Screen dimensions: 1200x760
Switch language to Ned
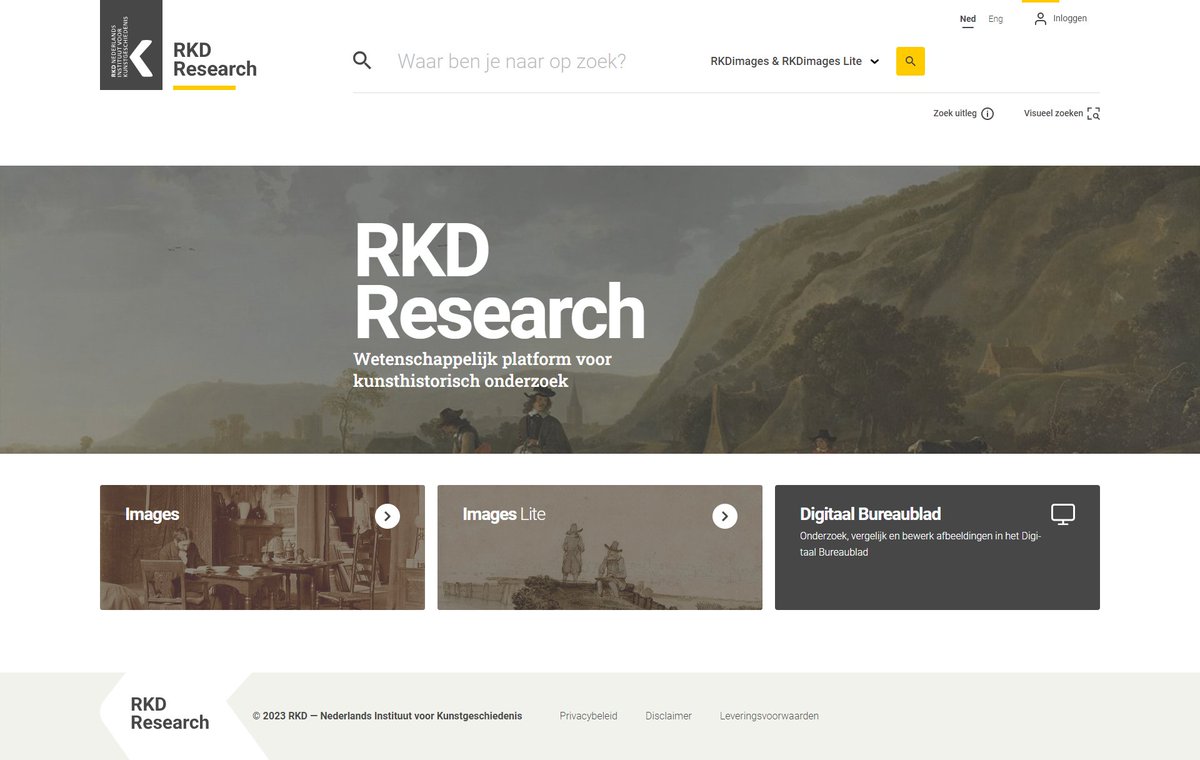(968, 19)
